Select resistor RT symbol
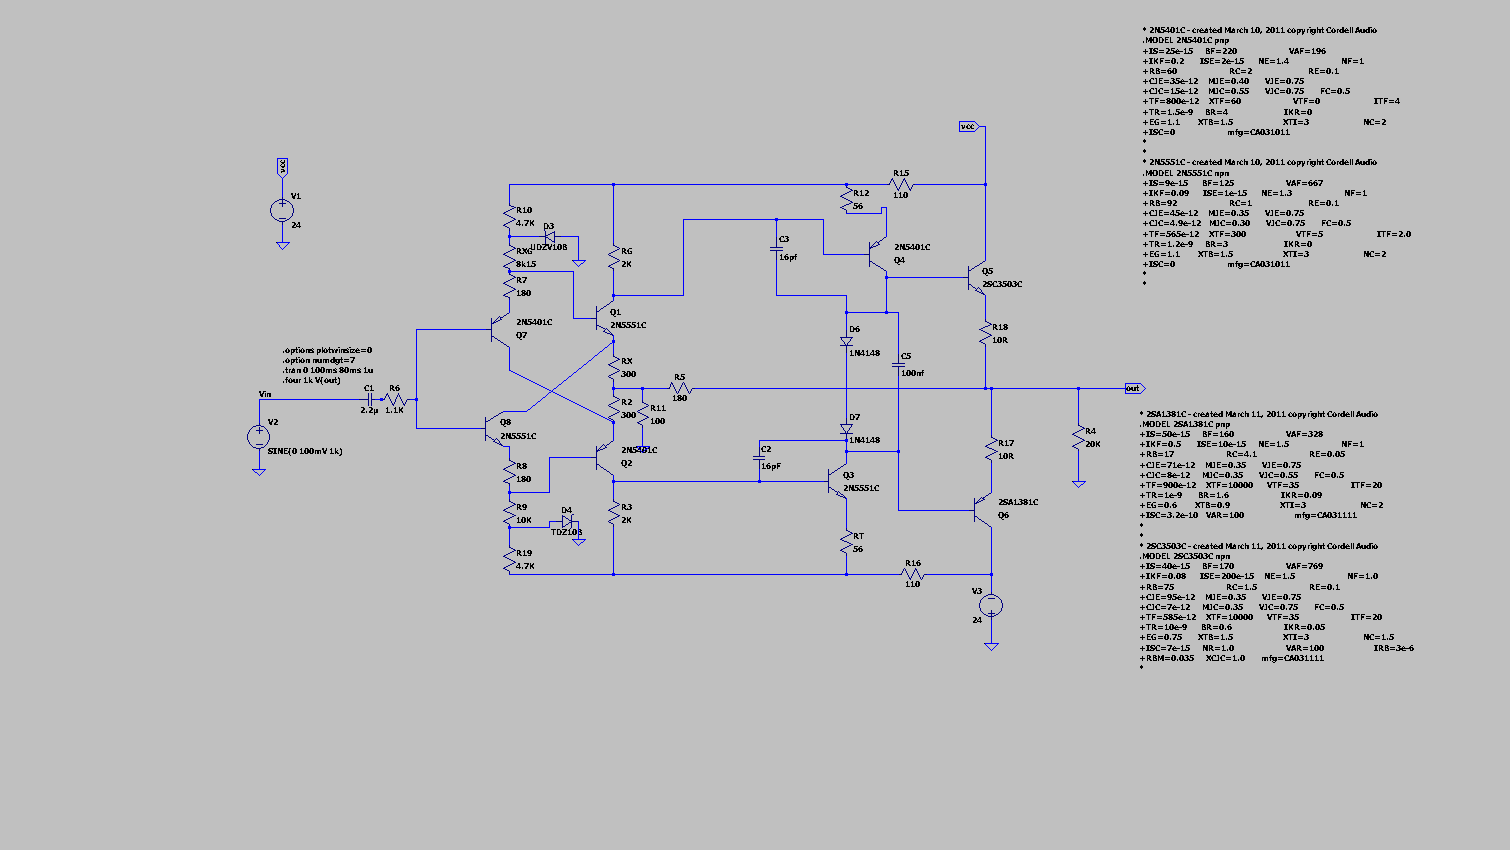 pyautogui.click(x=847, y=542)
